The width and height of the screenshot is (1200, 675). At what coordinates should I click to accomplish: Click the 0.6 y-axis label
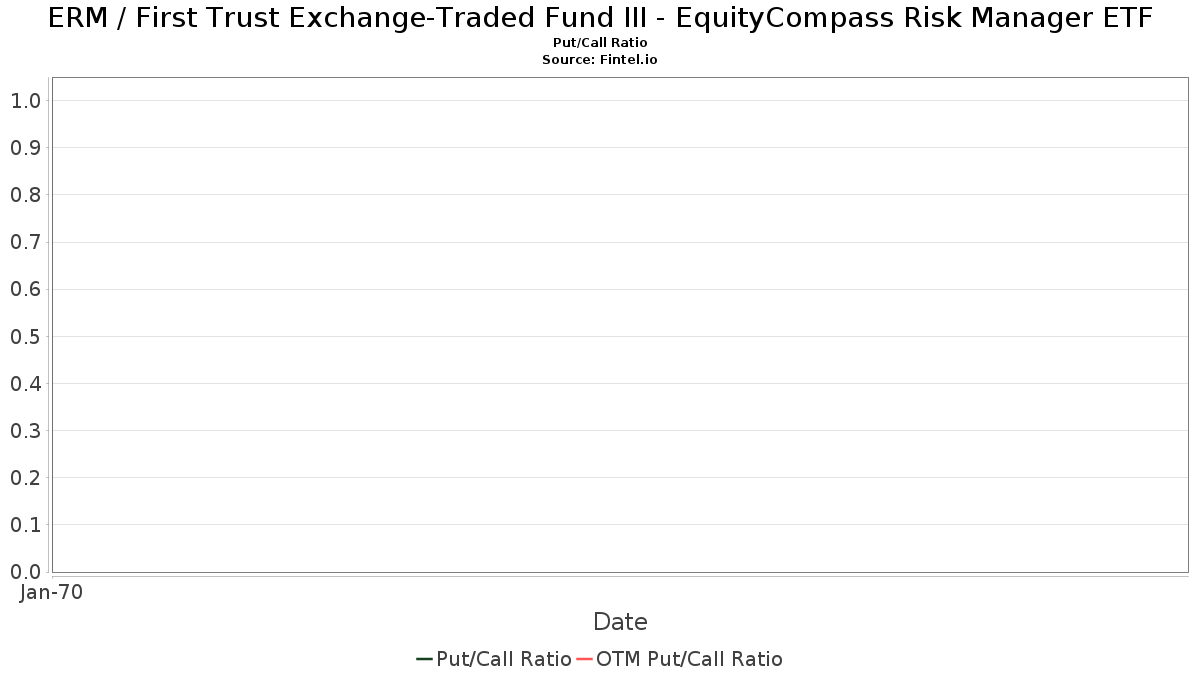(x=26, y=289)
